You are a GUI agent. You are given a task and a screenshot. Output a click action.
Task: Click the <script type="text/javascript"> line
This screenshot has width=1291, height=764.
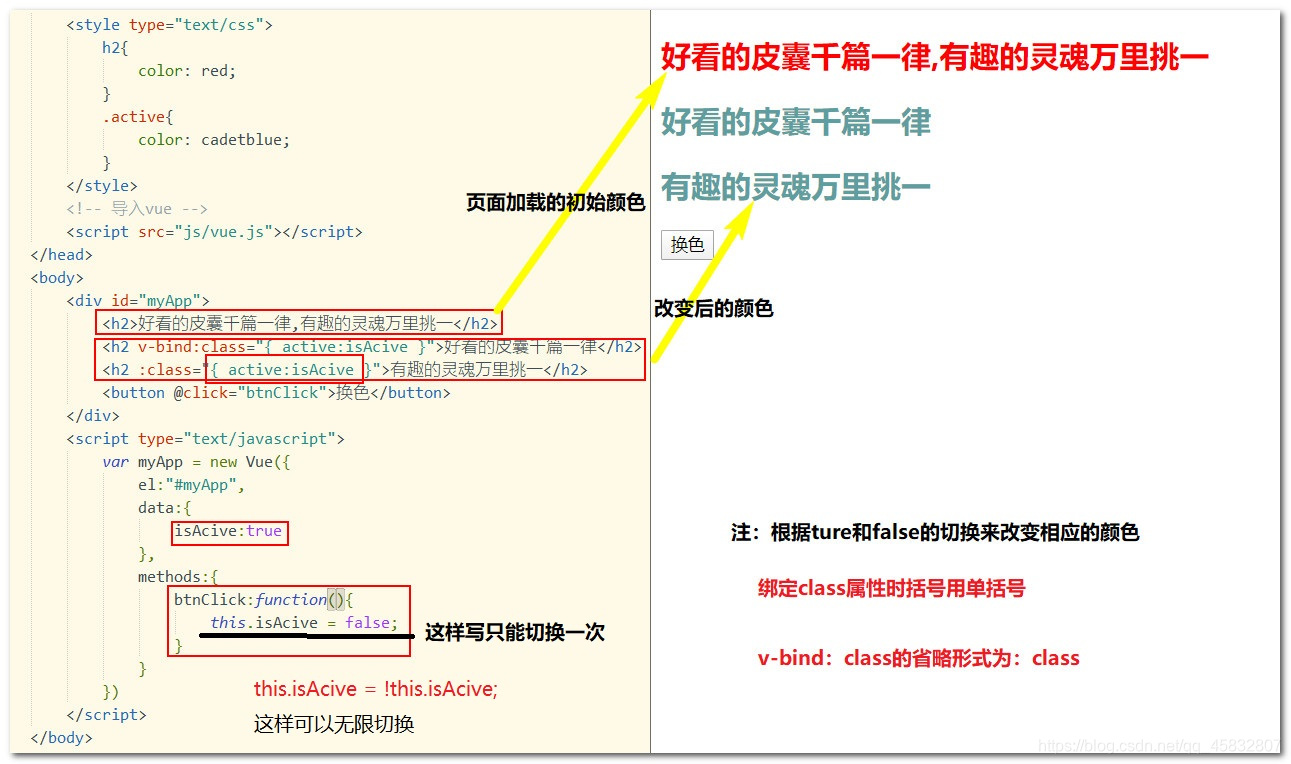coord(205,438)
